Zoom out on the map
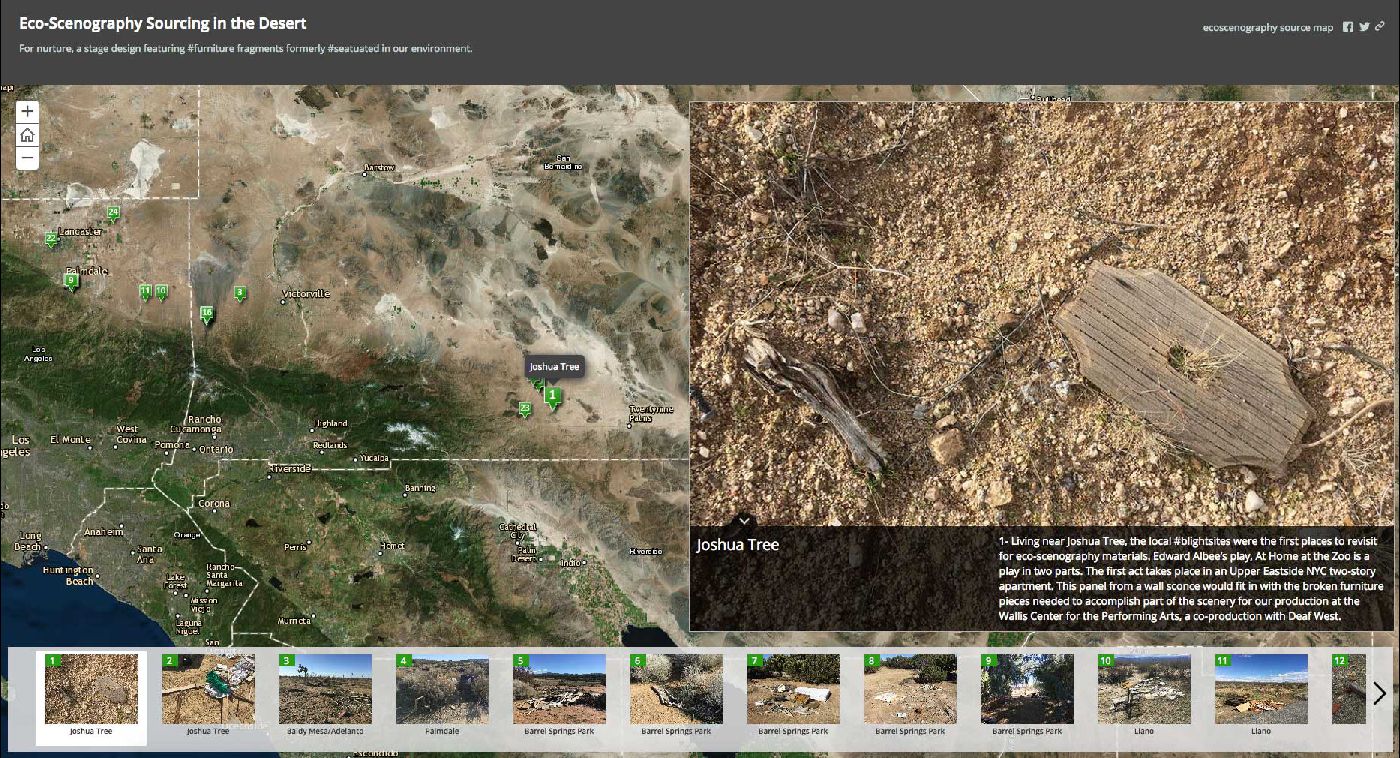This screenshot has height=758, width=1400. [27, 158]
